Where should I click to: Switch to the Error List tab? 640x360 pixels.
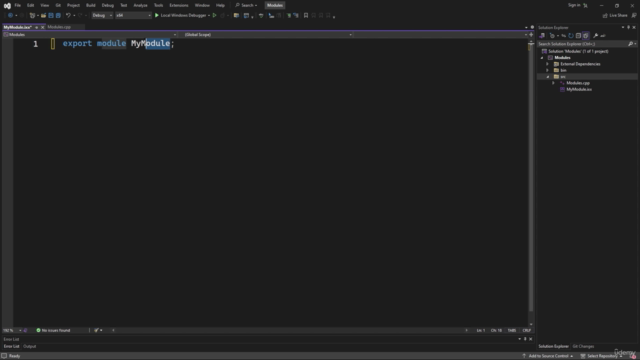pyautogui.click(x=11, y=346)
